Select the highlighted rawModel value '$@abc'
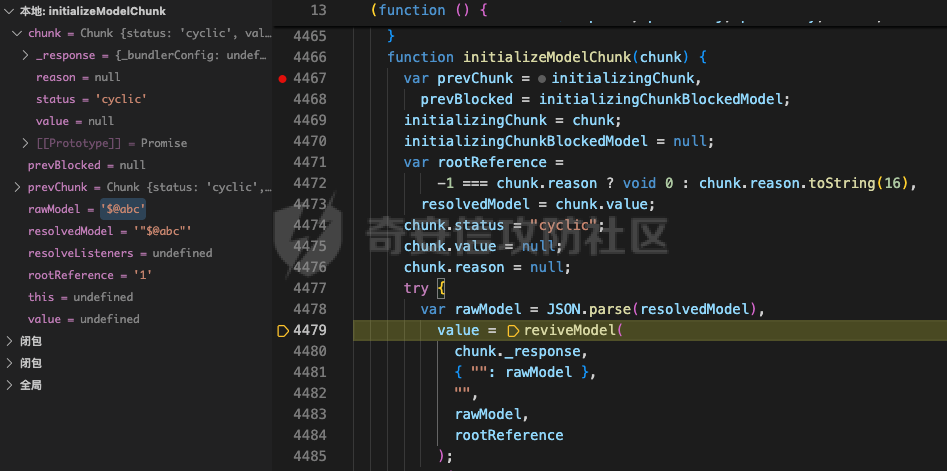This screenshot has height=471, width=947. point(124,209)
